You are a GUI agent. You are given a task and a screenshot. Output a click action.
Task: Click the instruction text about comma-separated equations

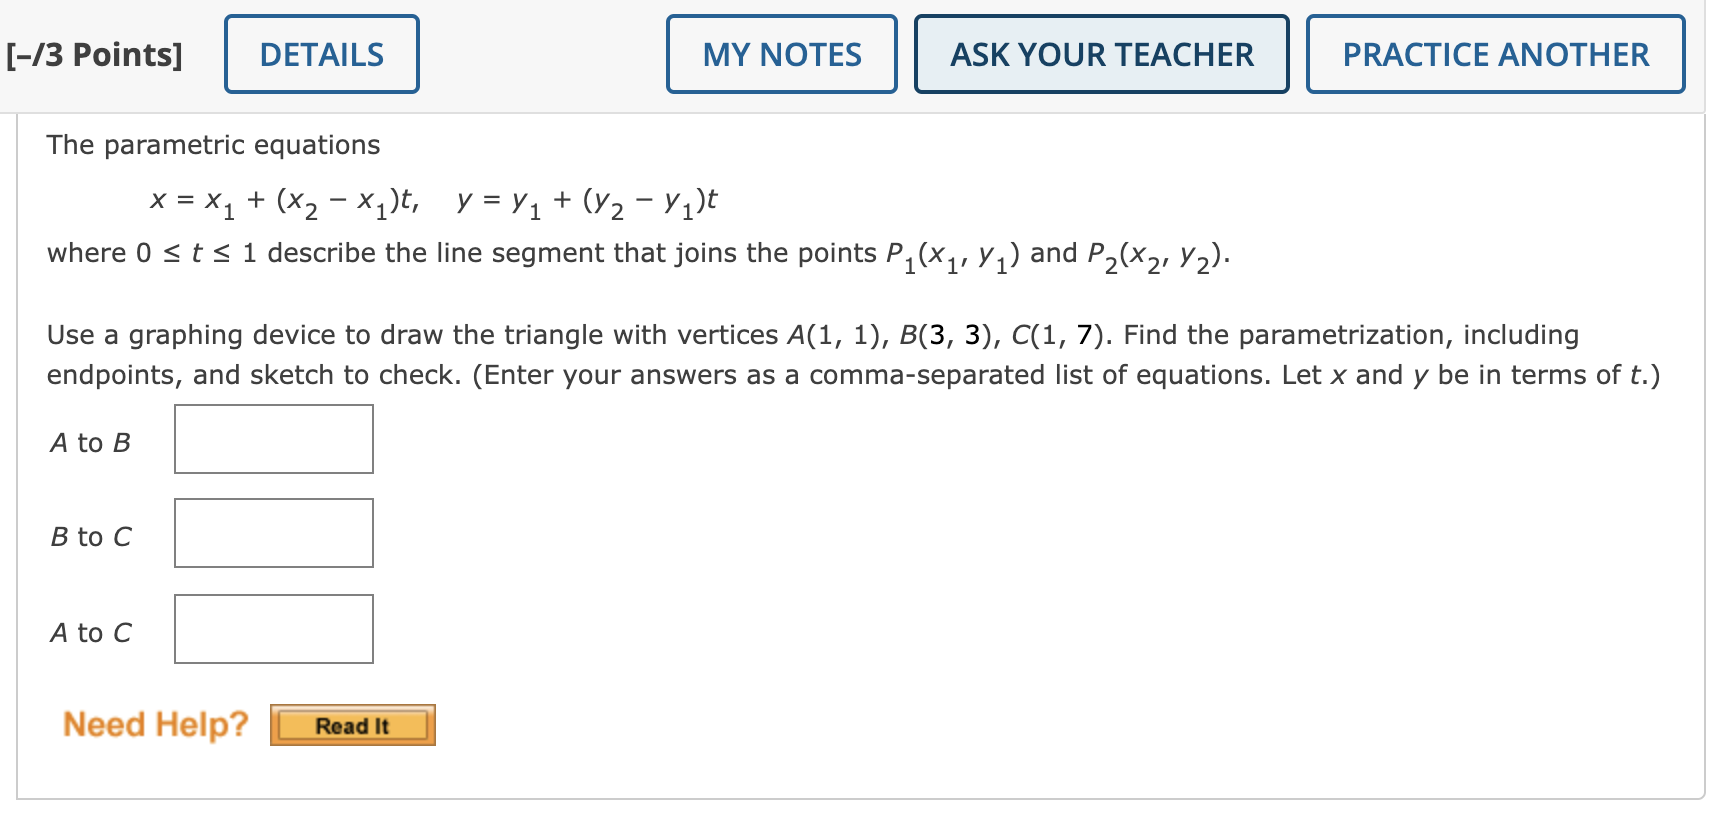pyautogui.click(x=850, y=374)
